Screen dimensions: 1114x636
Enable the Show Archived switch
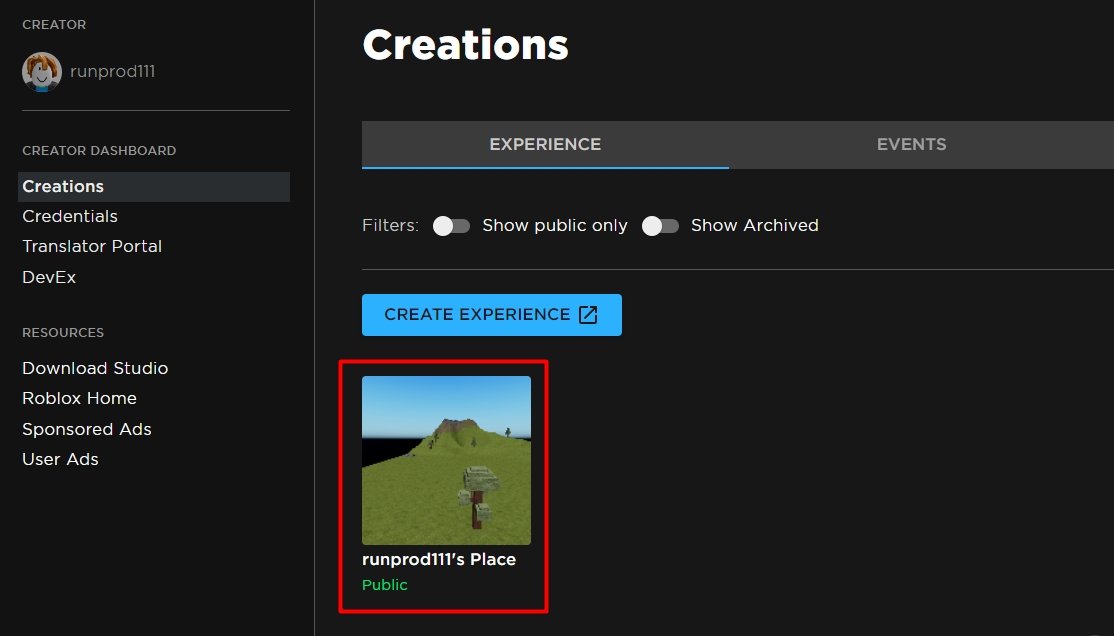660,226
